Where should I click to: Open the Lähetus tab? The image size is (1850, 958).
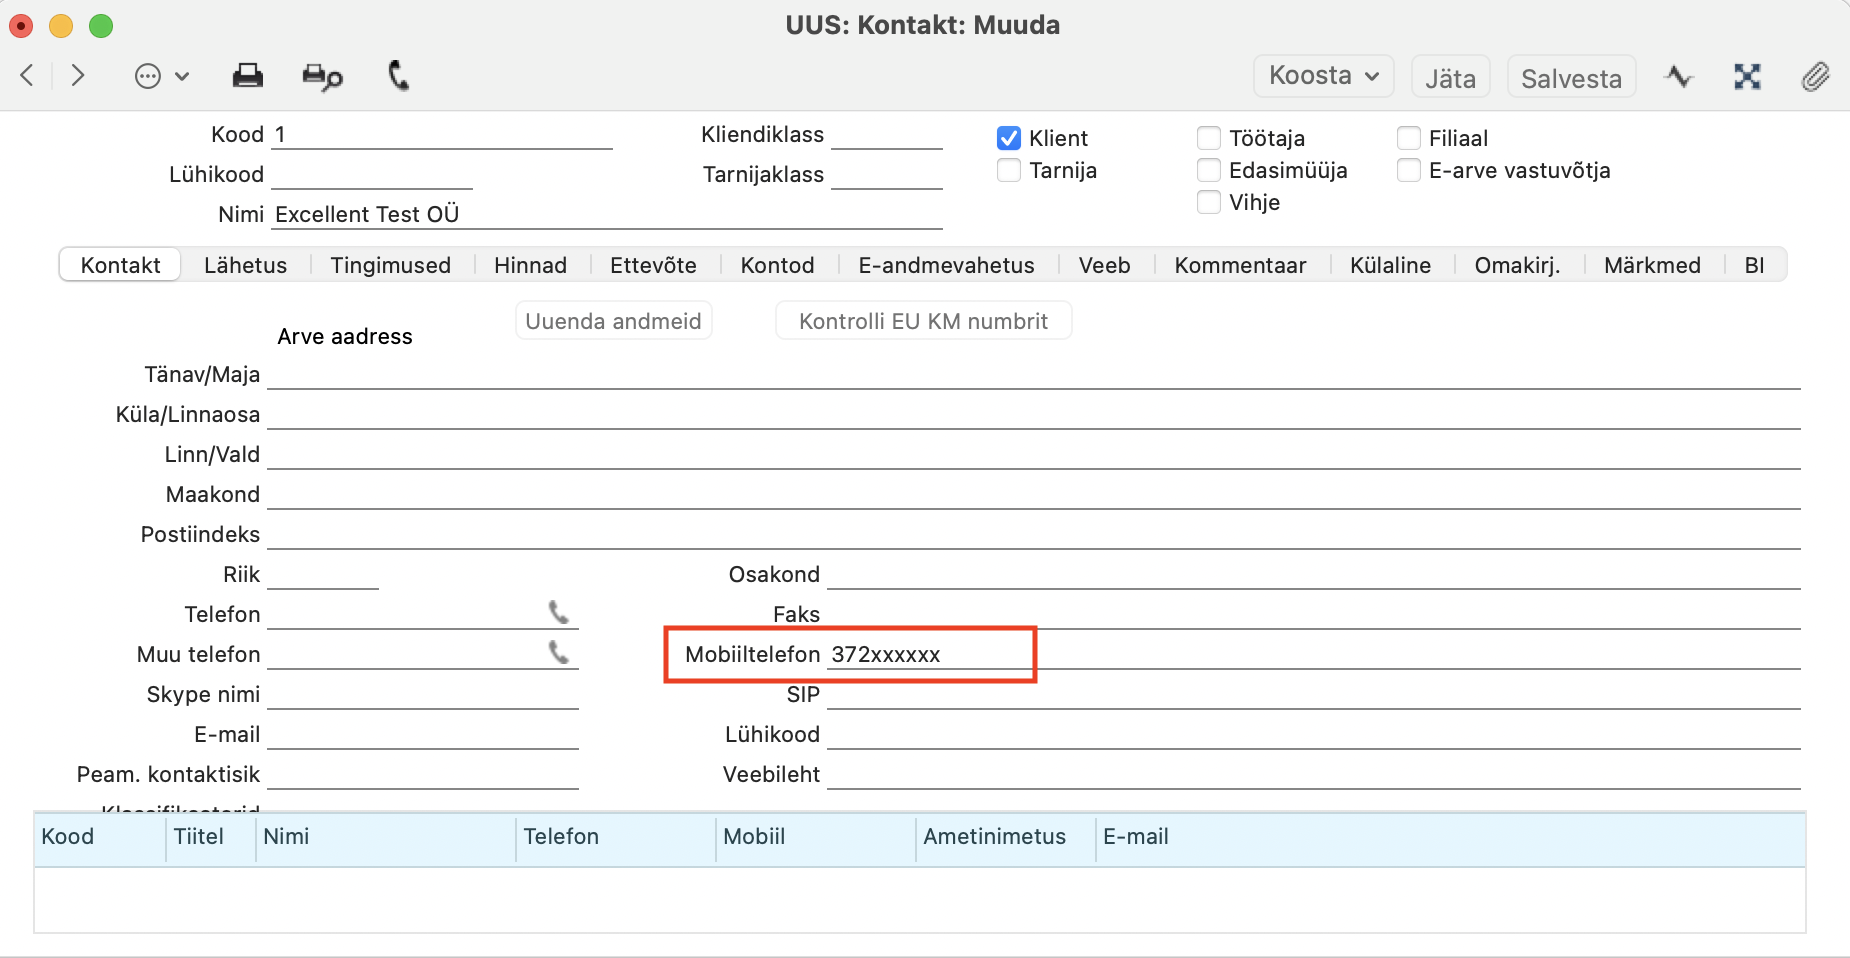click(x=245, y=265)
